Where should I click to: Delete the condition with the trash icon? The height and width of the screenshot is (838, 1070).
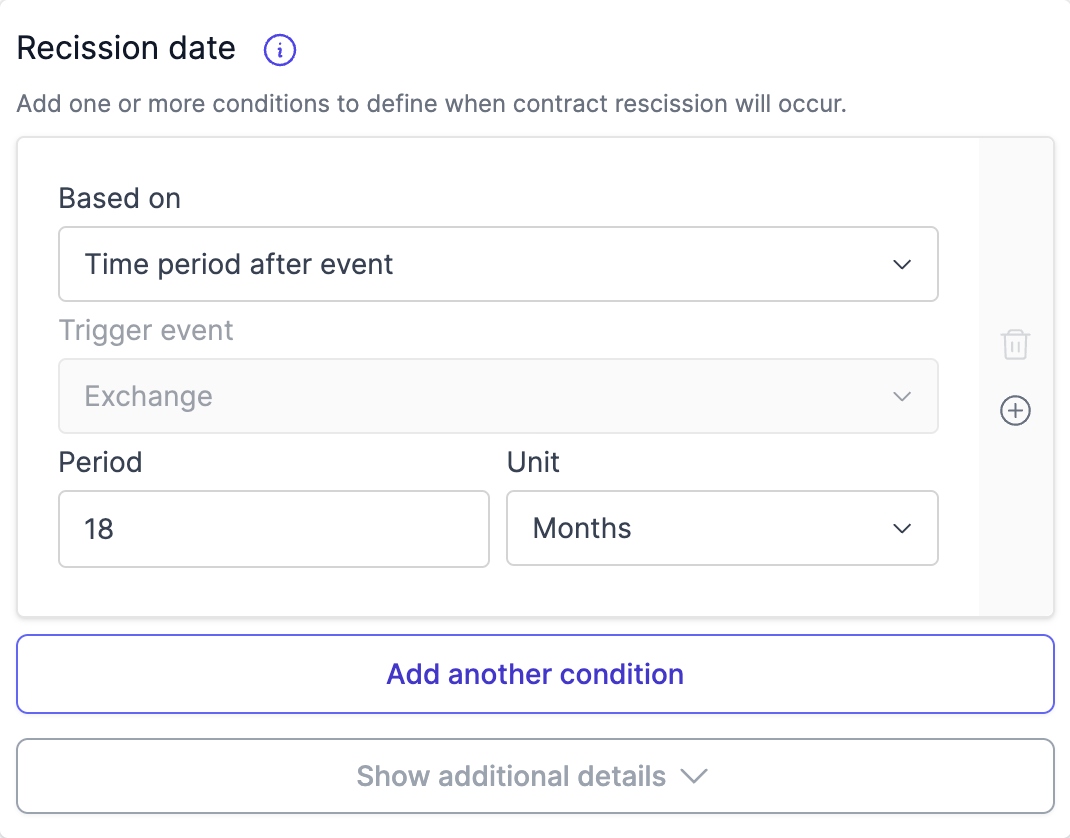pyautogui.click(x=1015, y=345)
